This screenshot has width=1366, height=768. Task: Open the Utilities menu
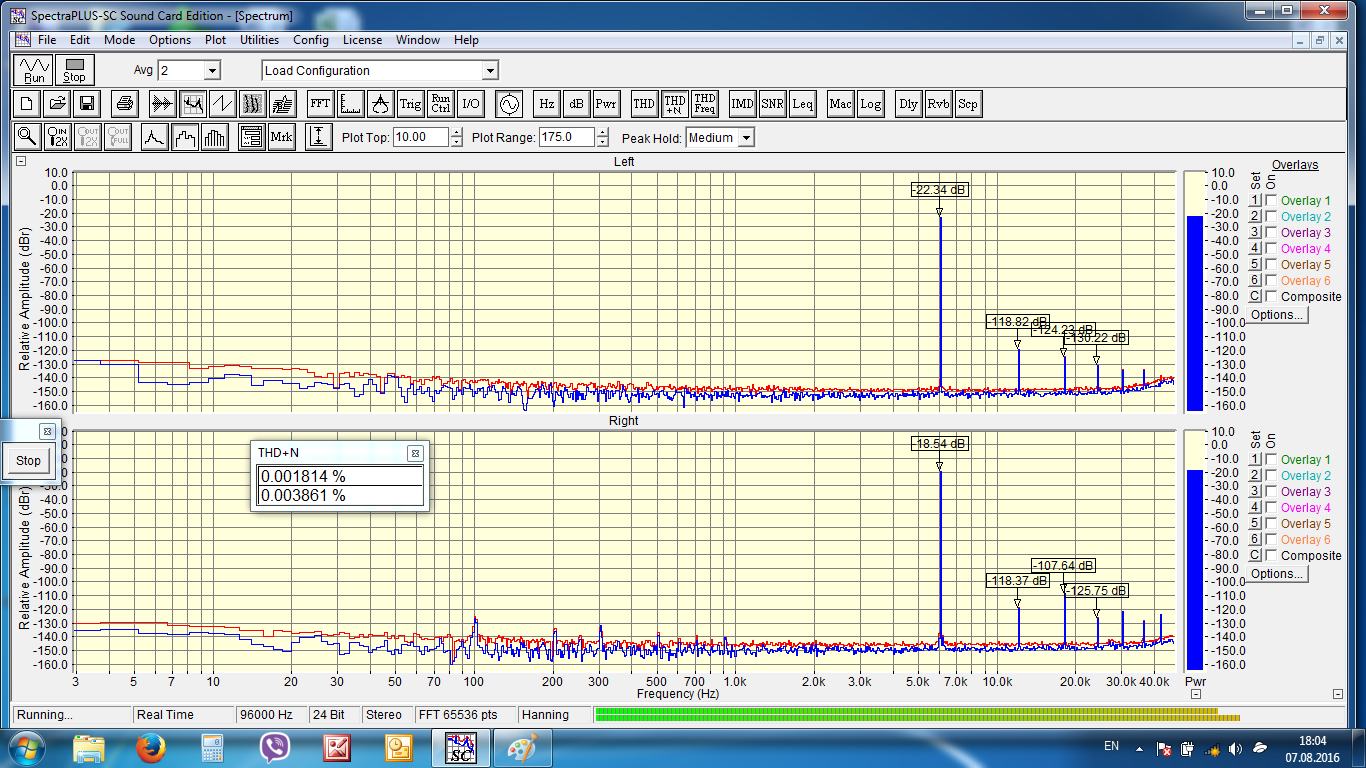click(x=259, y=40)
